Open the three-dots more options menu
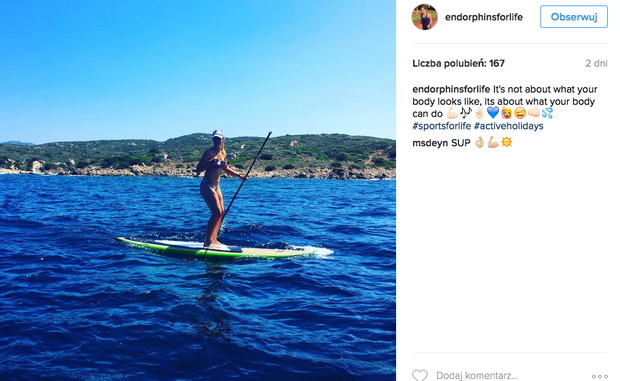 click(x=599, y=376)
